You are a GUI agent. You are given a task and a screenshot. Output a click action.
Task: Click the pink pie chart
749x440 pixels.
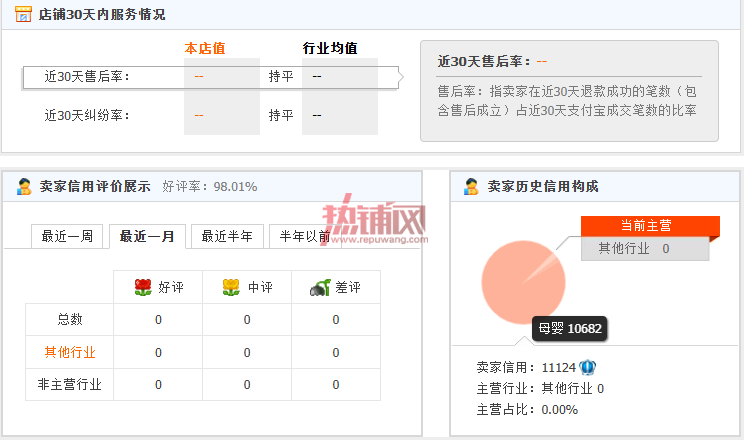[x=524, y=282]
